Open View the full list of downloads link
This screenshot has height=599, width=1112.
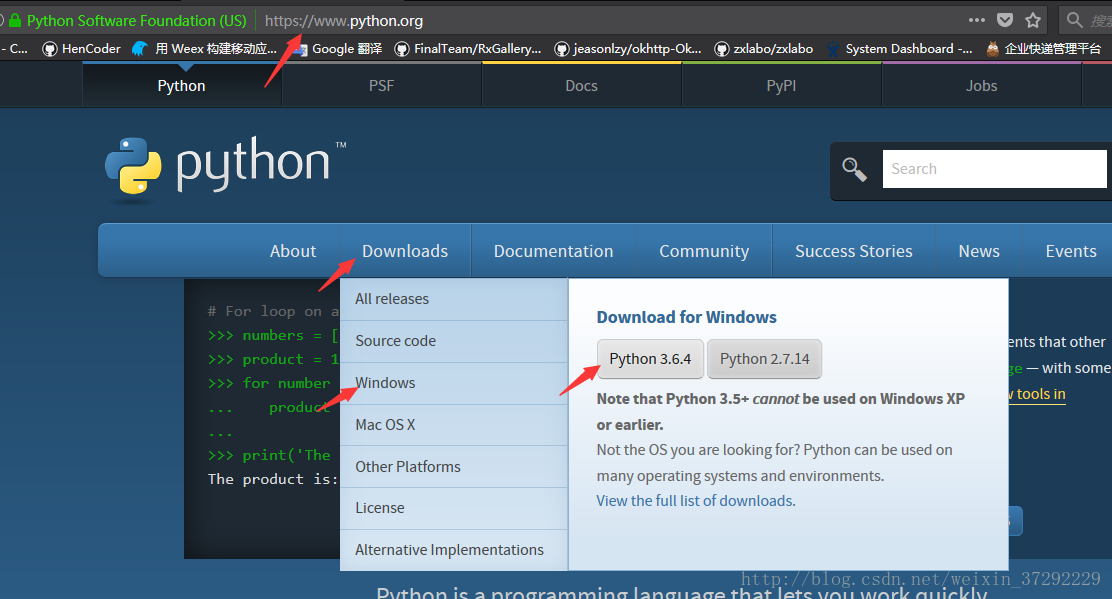695,501
